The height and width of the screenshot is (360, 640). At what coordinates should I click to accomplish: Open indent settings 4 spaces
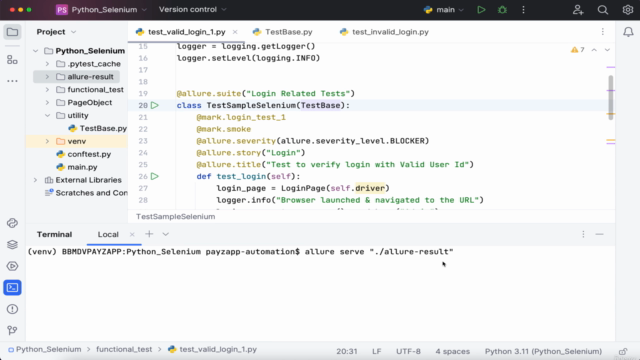coord(452,351)
